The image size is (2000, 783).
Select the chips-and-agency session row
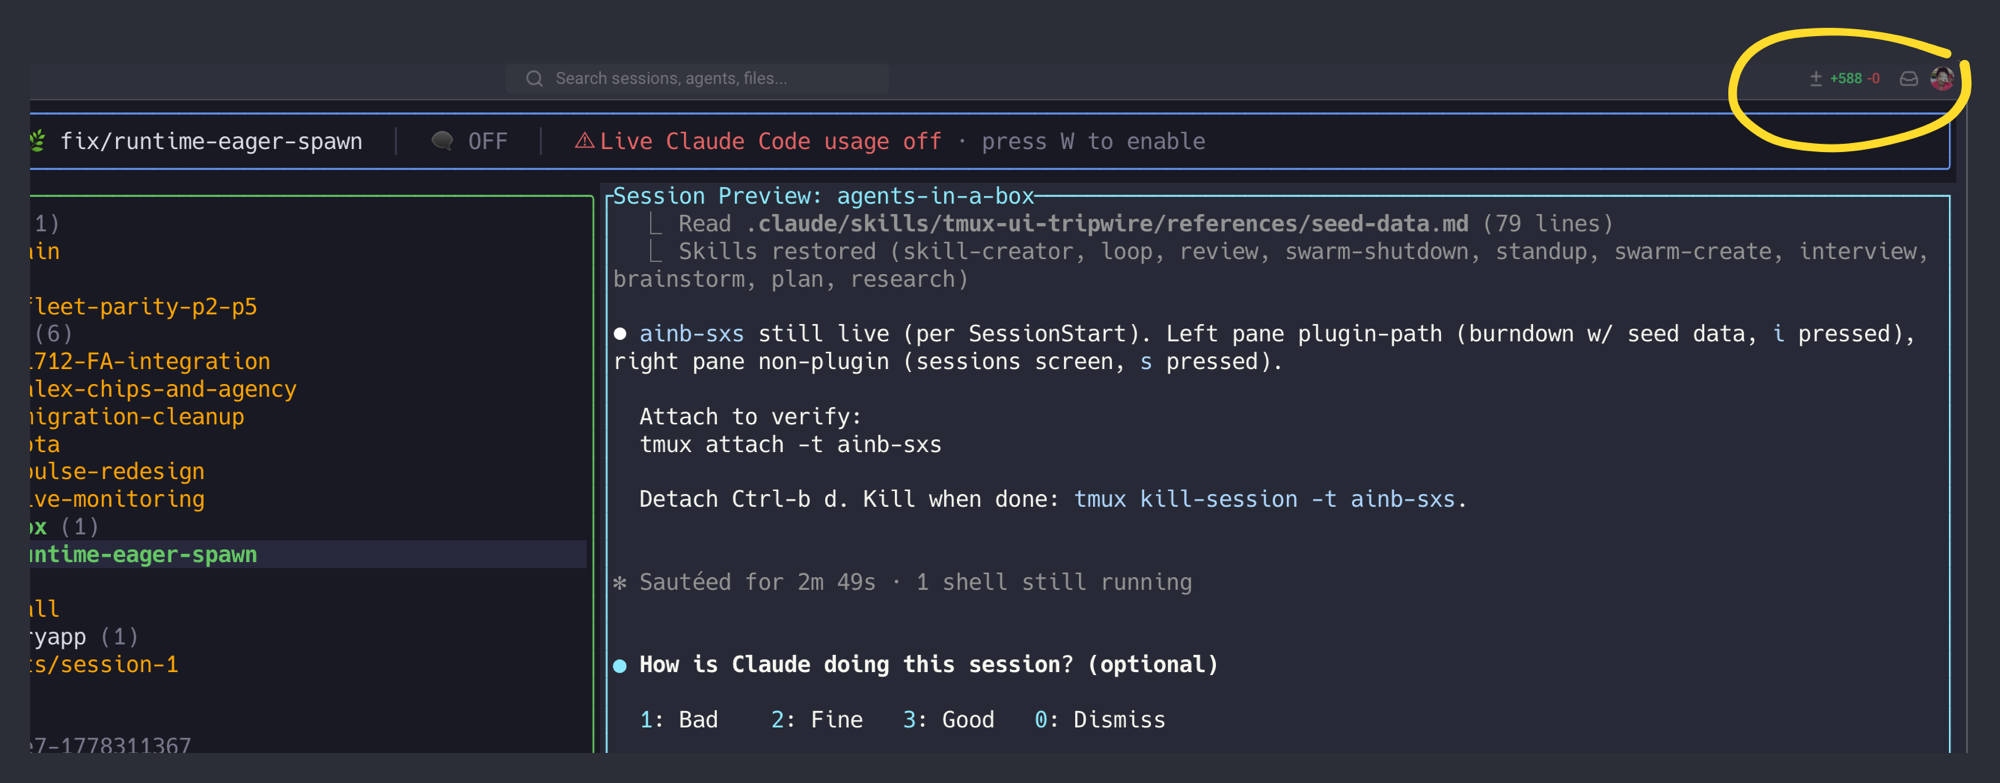coord(163,389)
